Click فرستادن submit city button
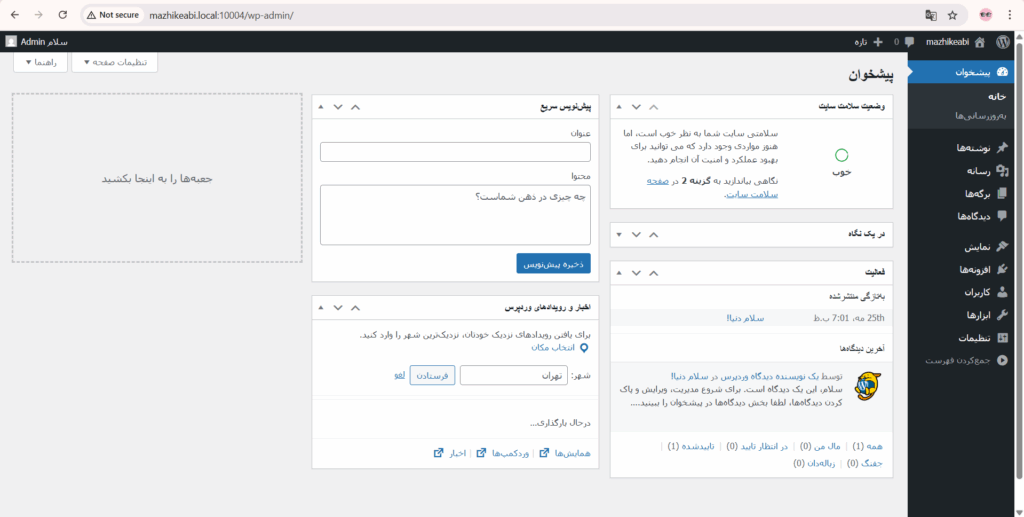1024x517 pixels. [432, 375]
